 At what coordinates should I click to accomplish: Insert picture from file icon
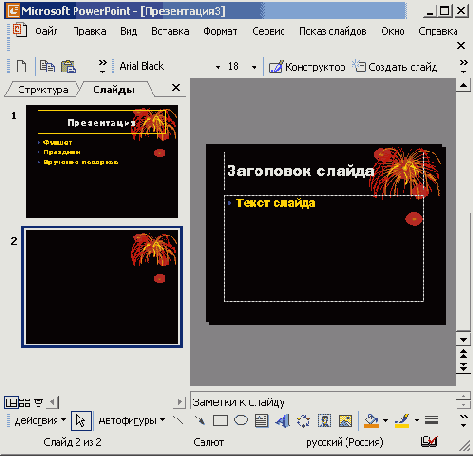point(345,421)
